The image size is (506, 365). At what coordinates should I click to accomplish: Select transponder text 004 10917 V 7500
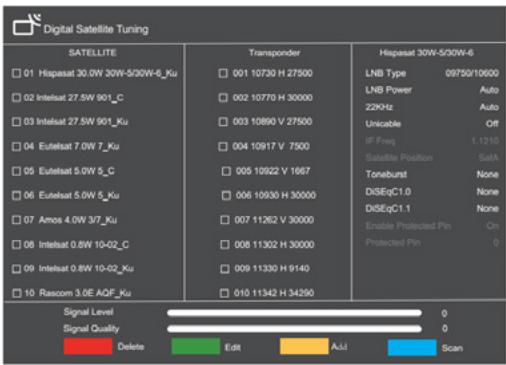coord(271,146)
